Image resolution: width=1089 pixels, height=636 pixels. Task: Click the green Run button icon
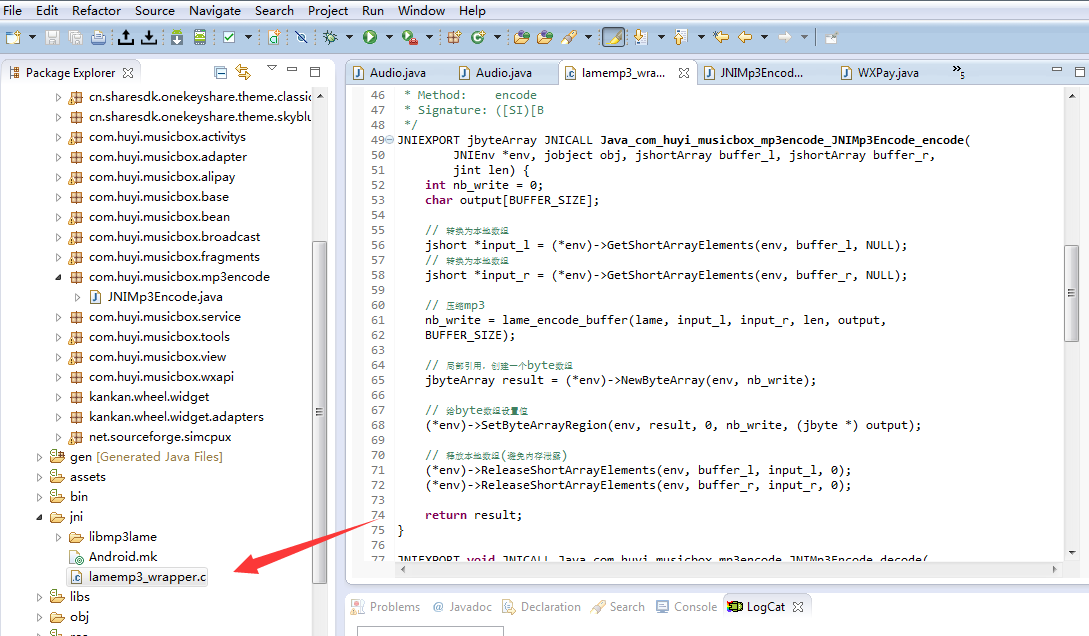370,37
